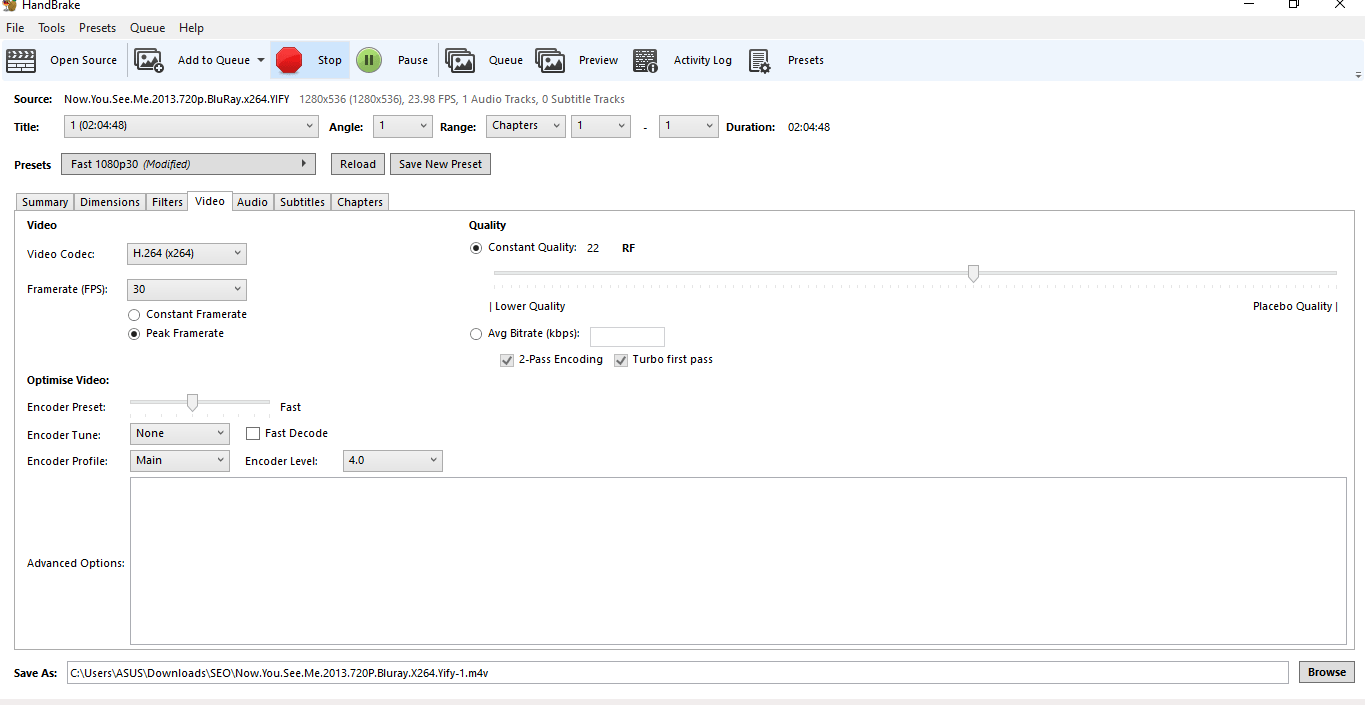Image resolution: width=1365 pixels, height=705 pixels.
Task: Open the Presets panel icon
Action: point(759,60)
